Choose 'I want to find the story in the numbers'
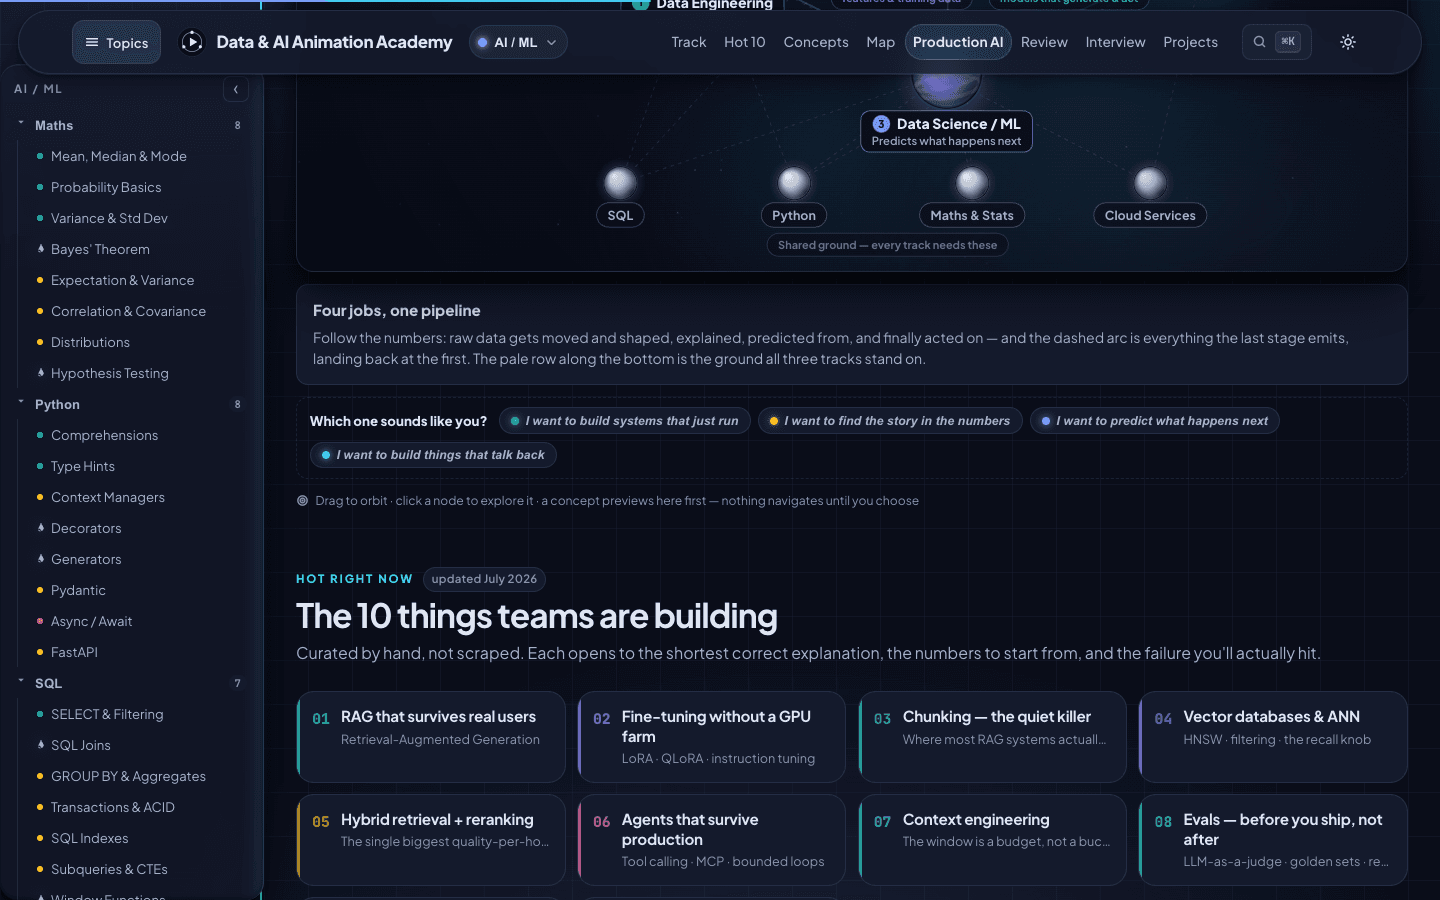This screenshot has width=1440, height=900. point(890,421)
